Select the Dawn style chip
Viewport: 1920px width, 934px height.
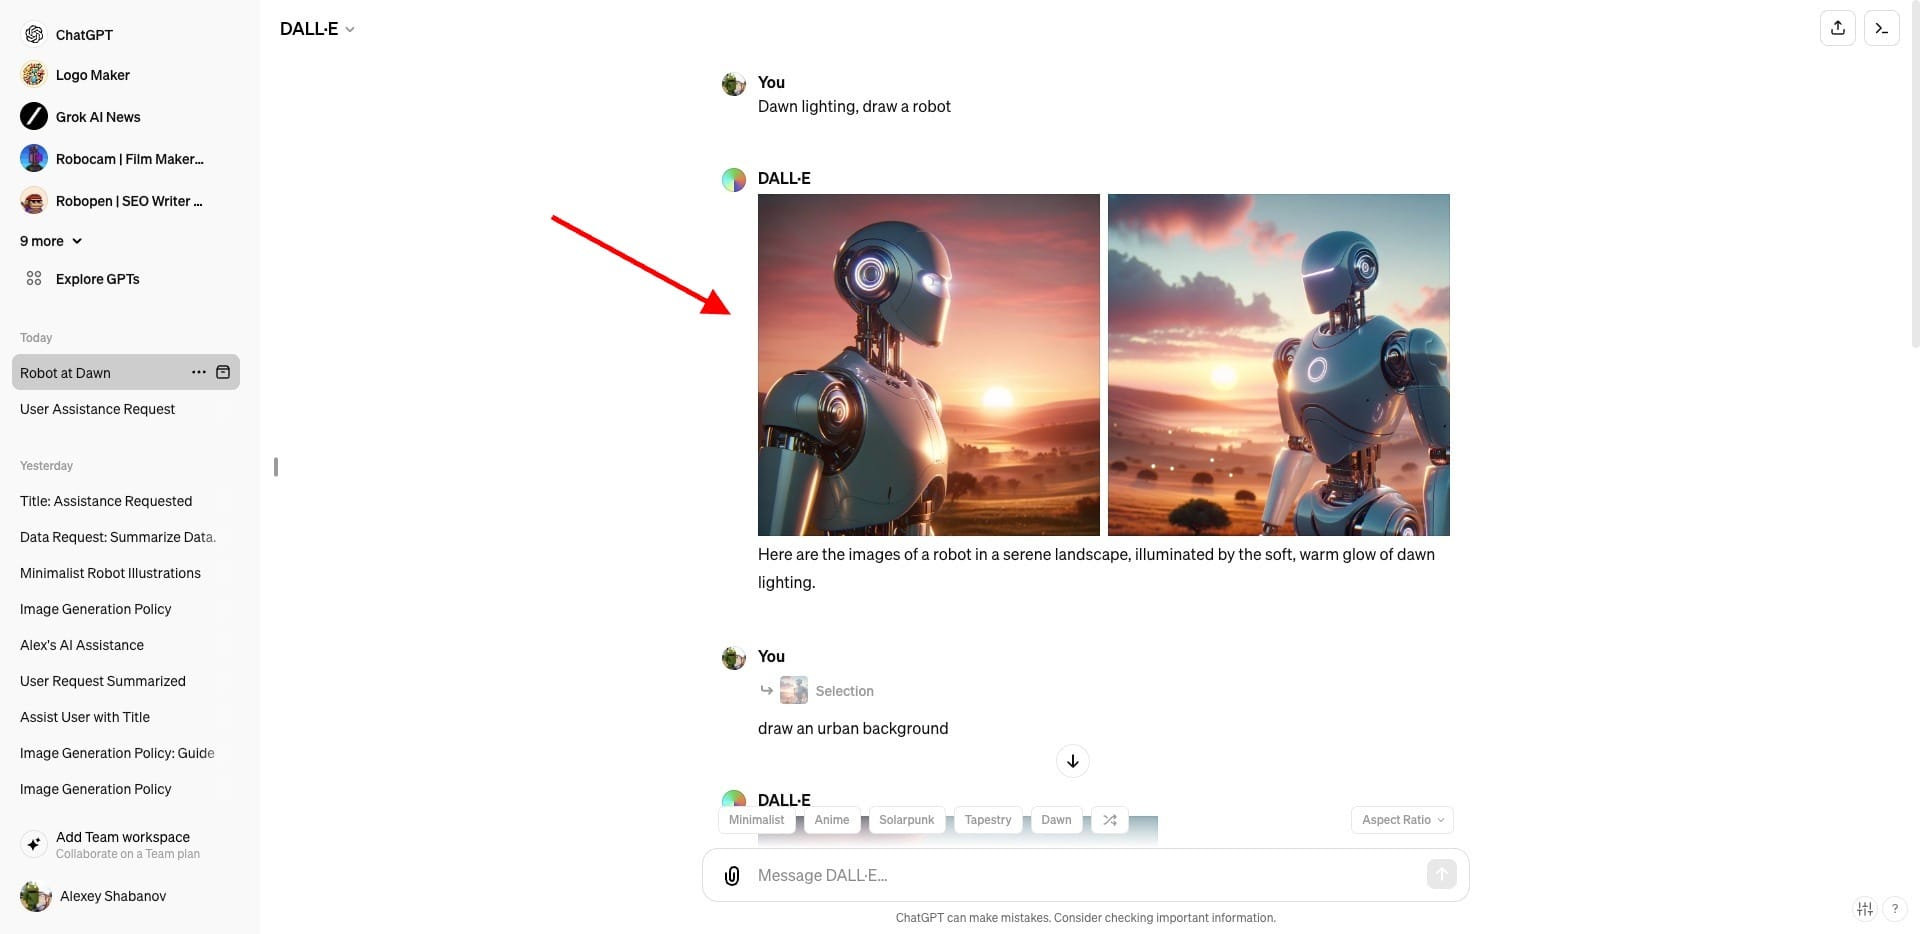click(x=1056, y=819)
